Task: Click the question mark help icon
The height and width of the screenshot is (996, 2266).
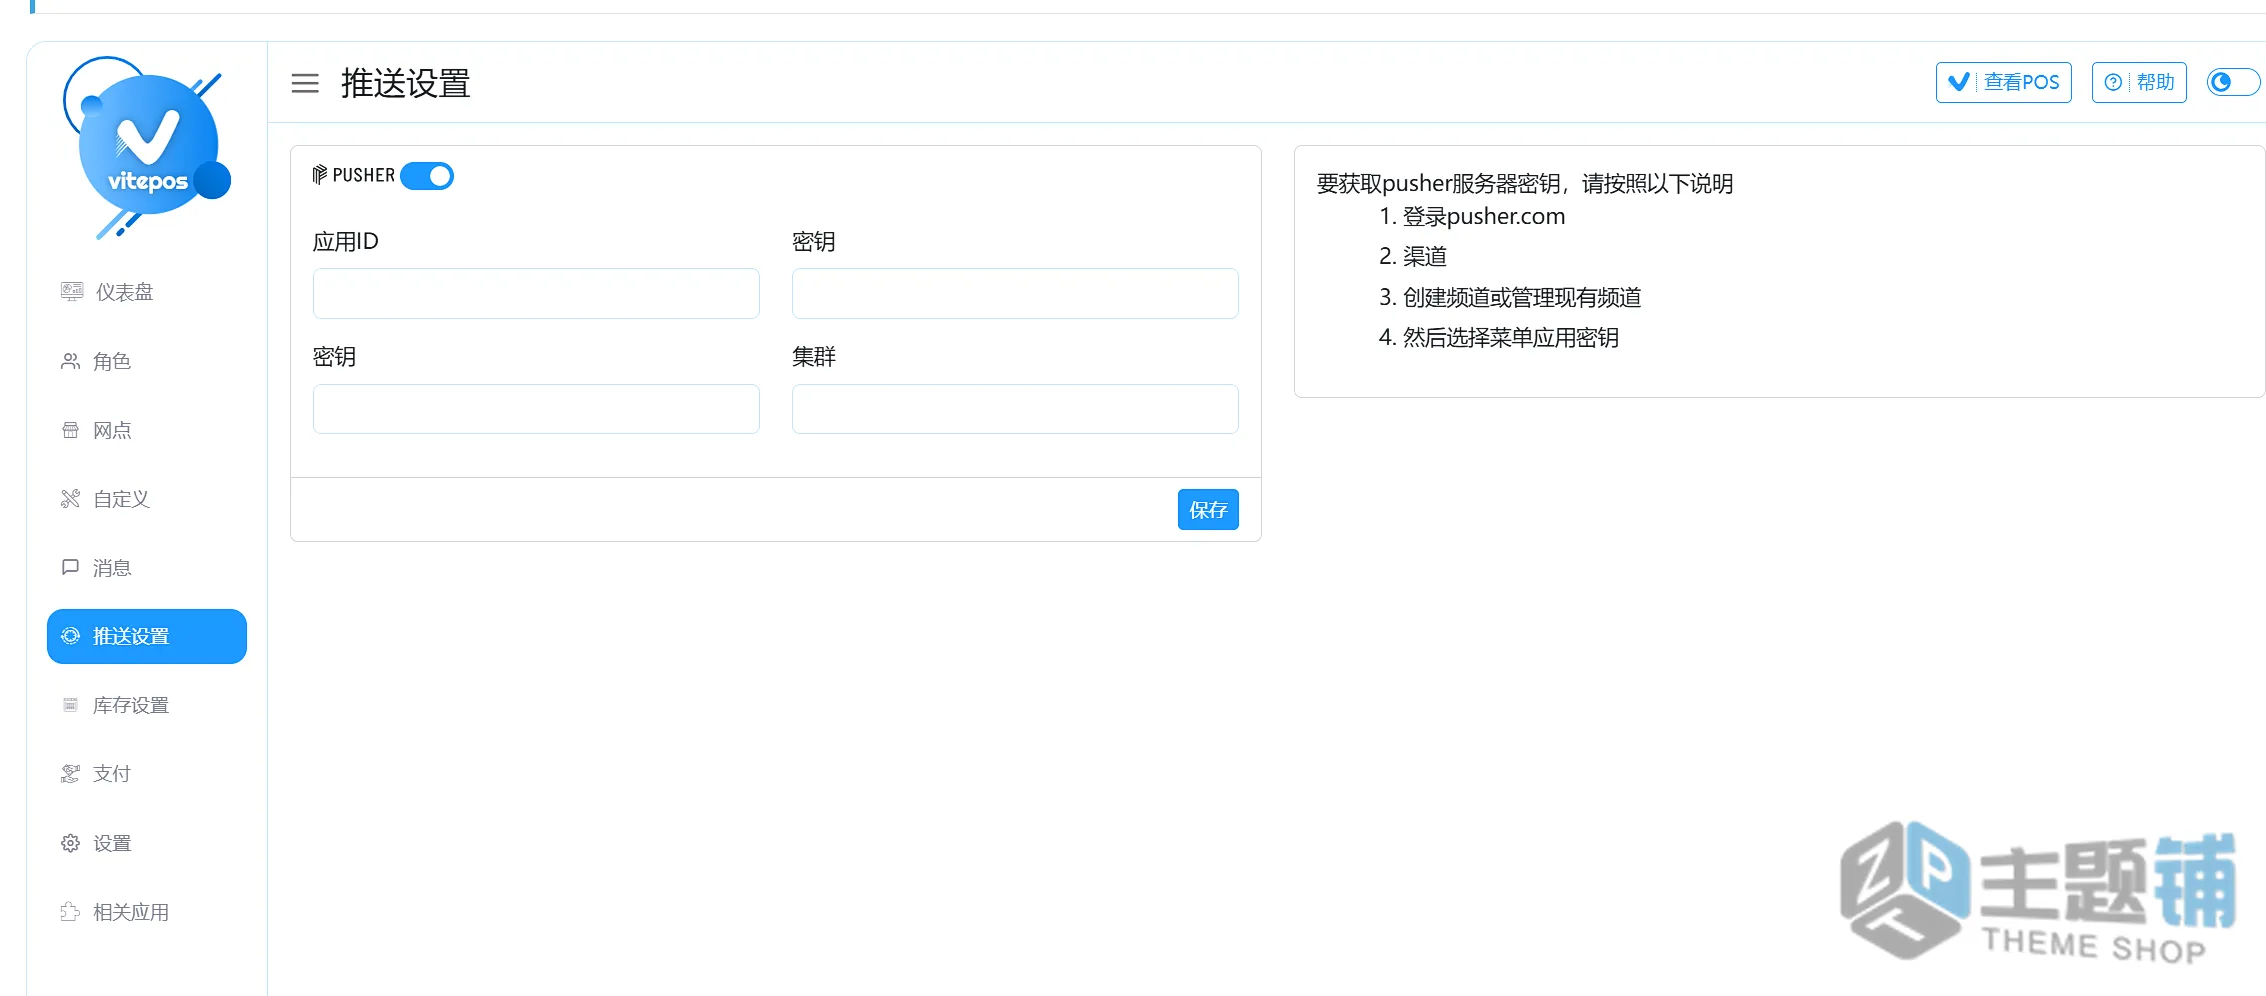Action: click(x=2113, y=83)
